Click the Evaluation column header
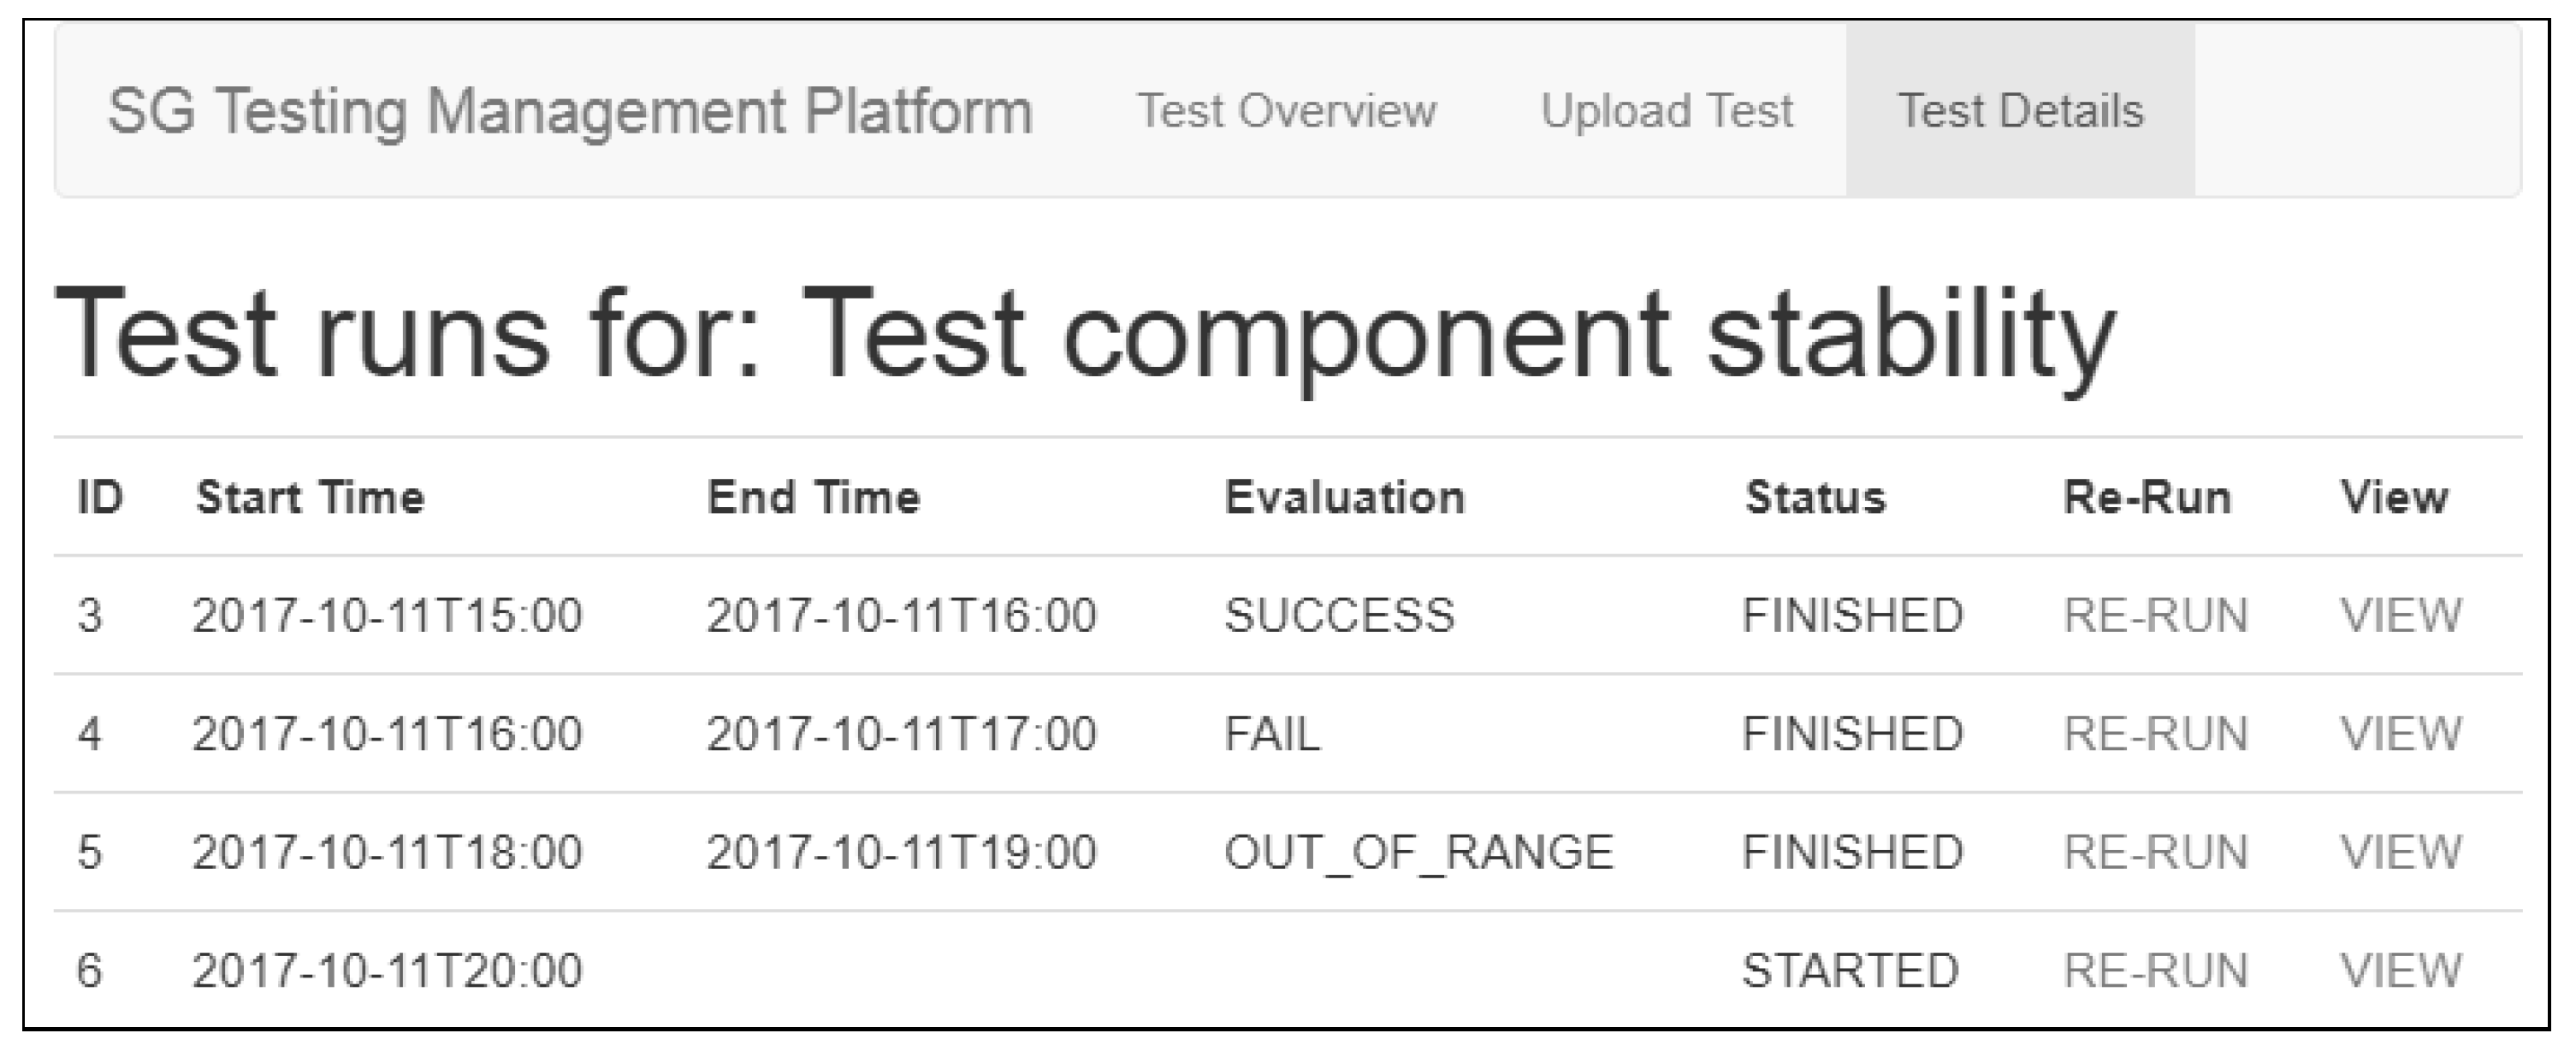This screenshot has height=1045, width=2576. pyautogui.click(x=1345, y=497)
